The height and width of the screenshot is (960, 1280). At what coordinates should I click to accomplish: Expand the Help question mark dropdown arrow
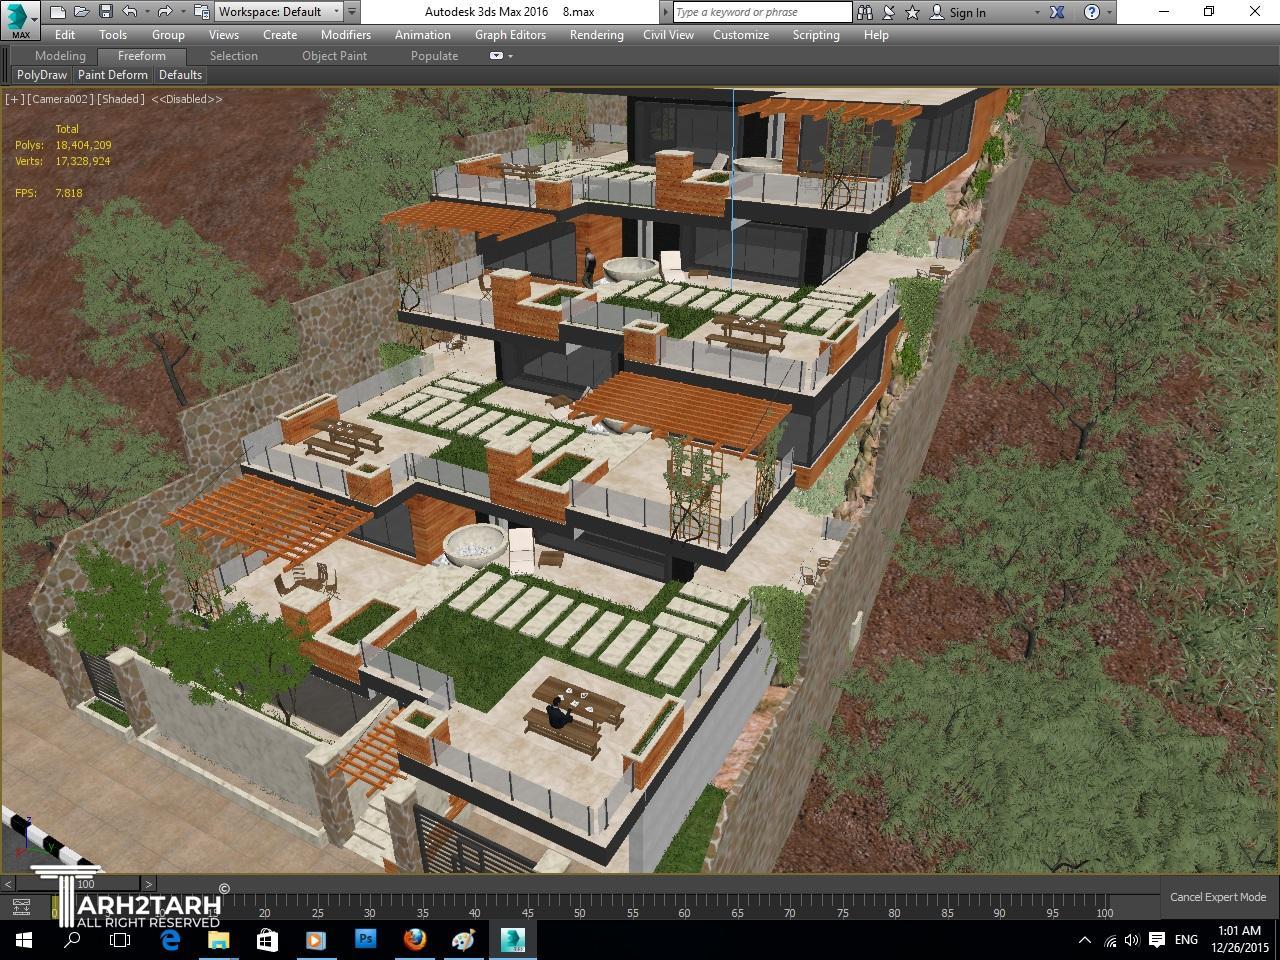click(x=1109, y=12)
